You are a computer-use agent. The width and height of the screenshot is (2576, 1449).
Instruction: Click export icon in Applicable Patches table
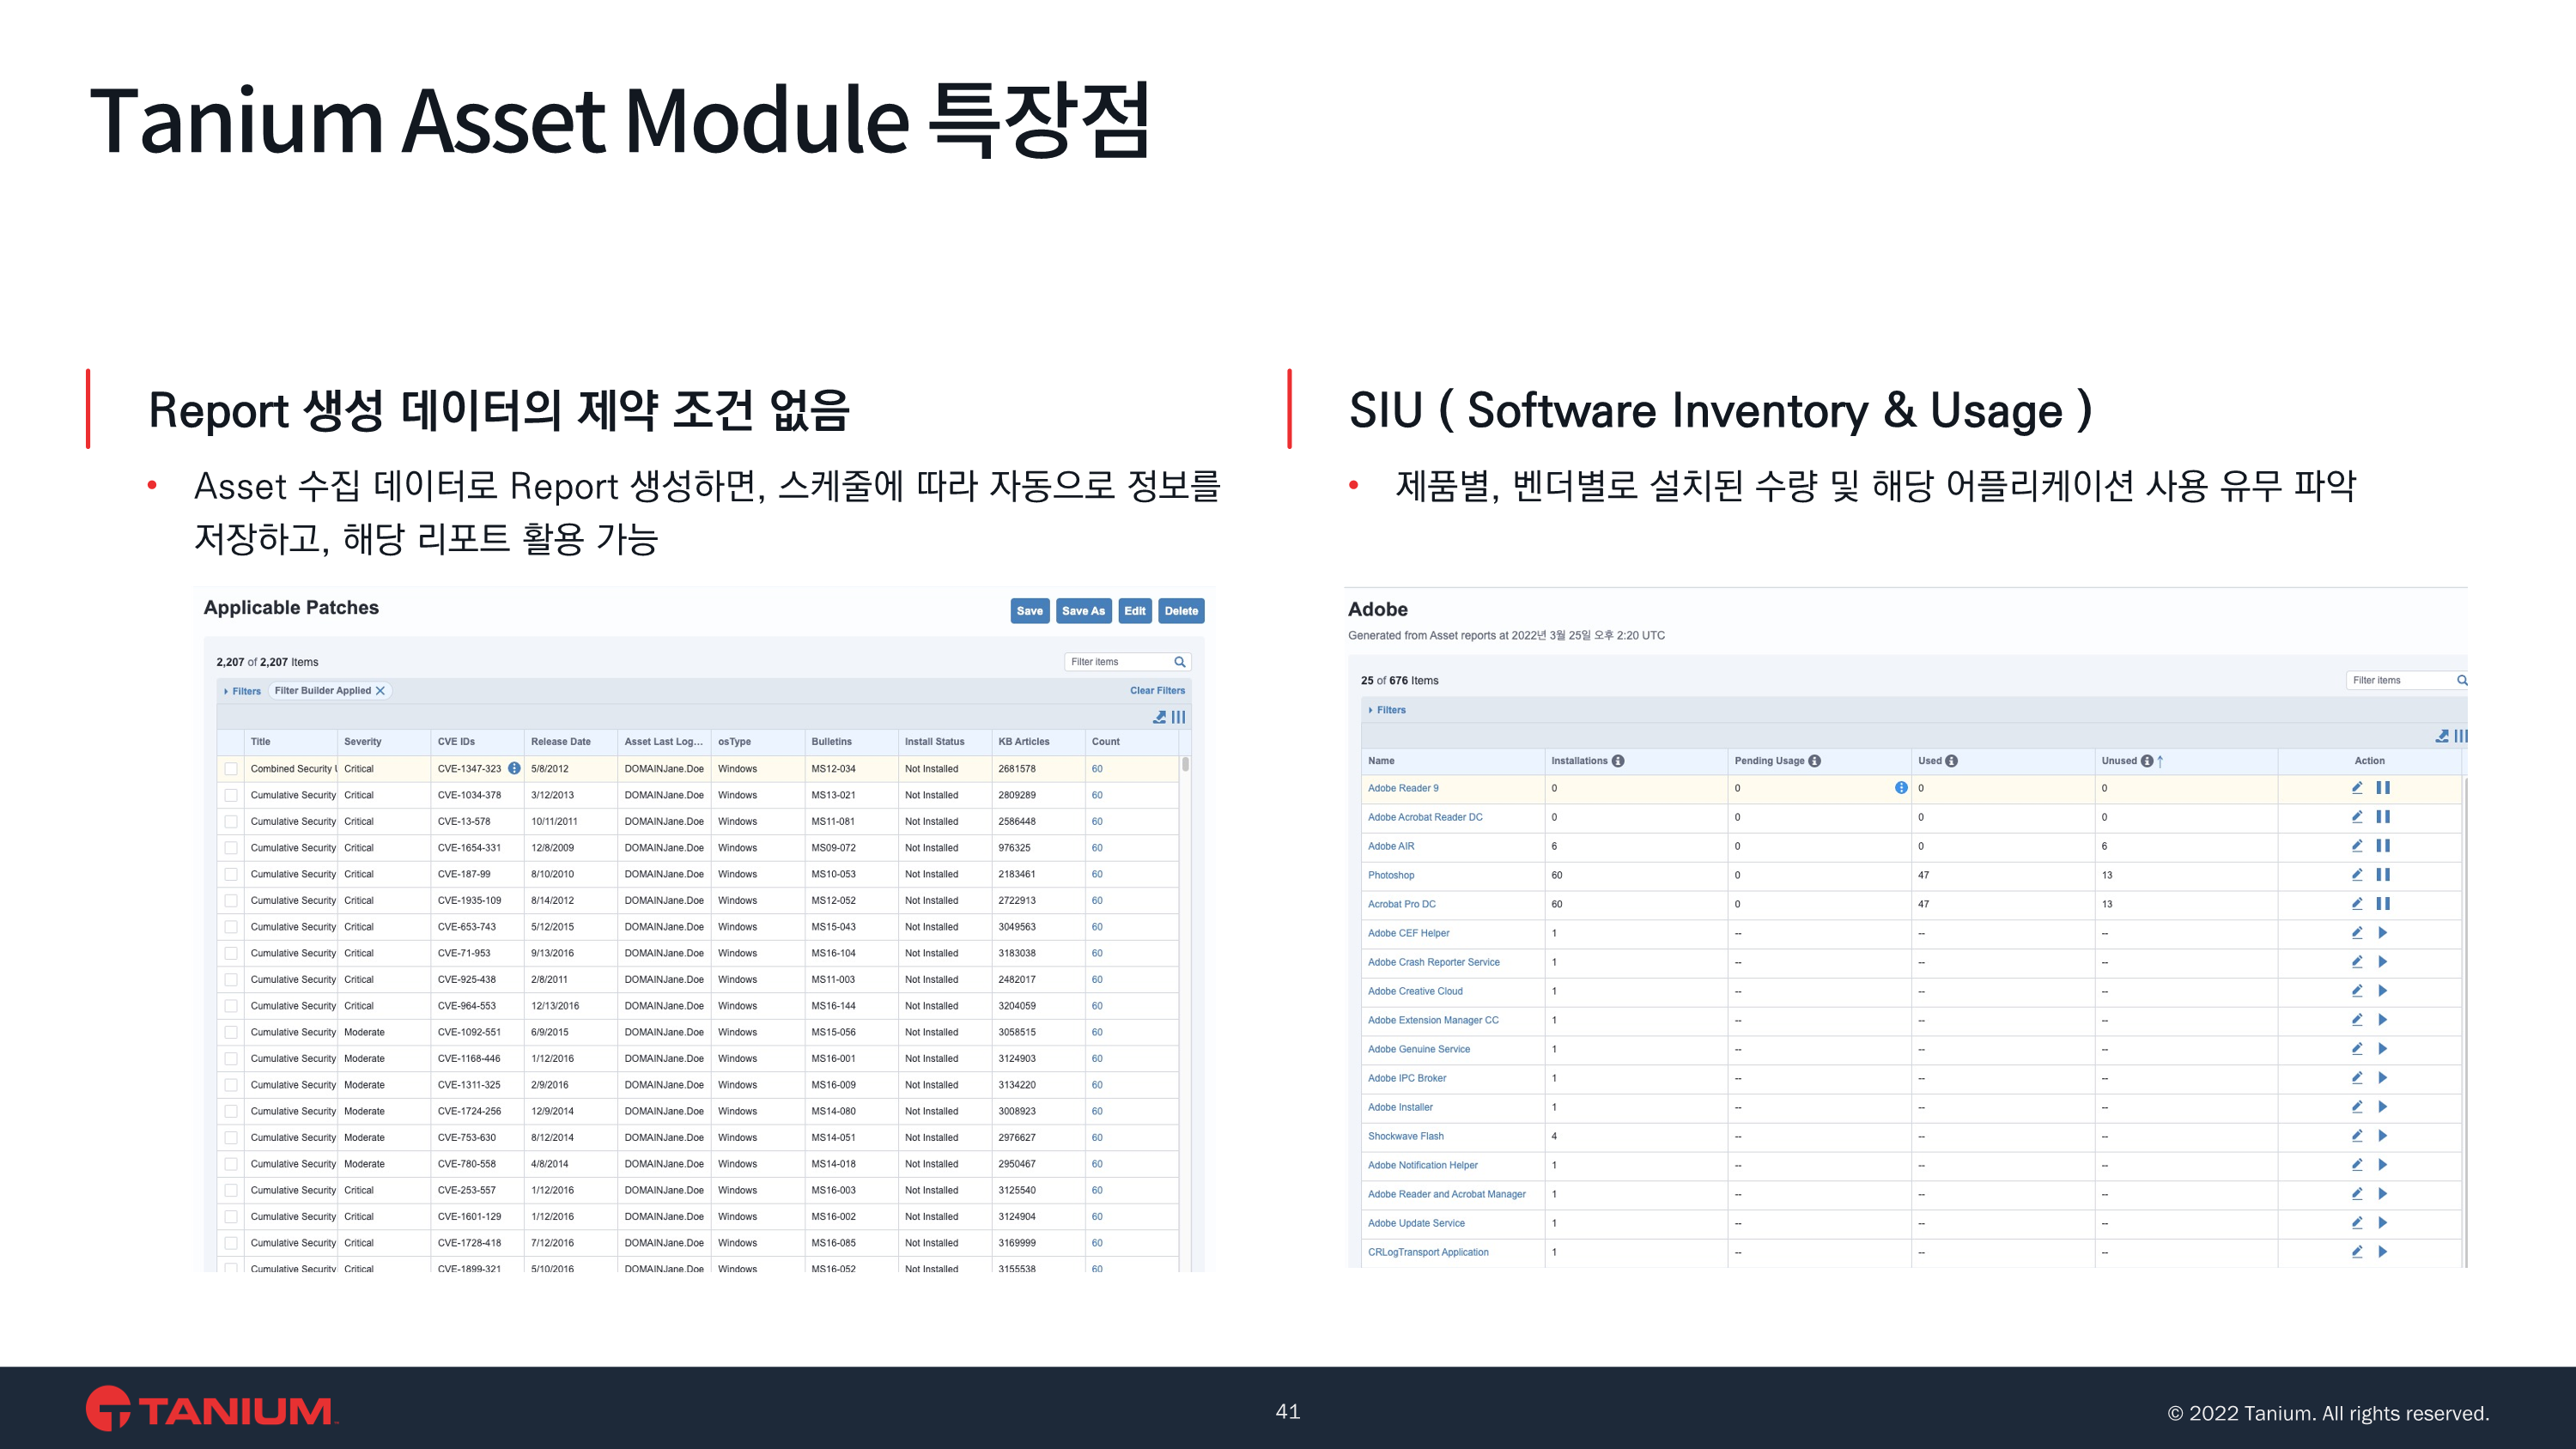pyautogui.click(x=1159, y=717)
